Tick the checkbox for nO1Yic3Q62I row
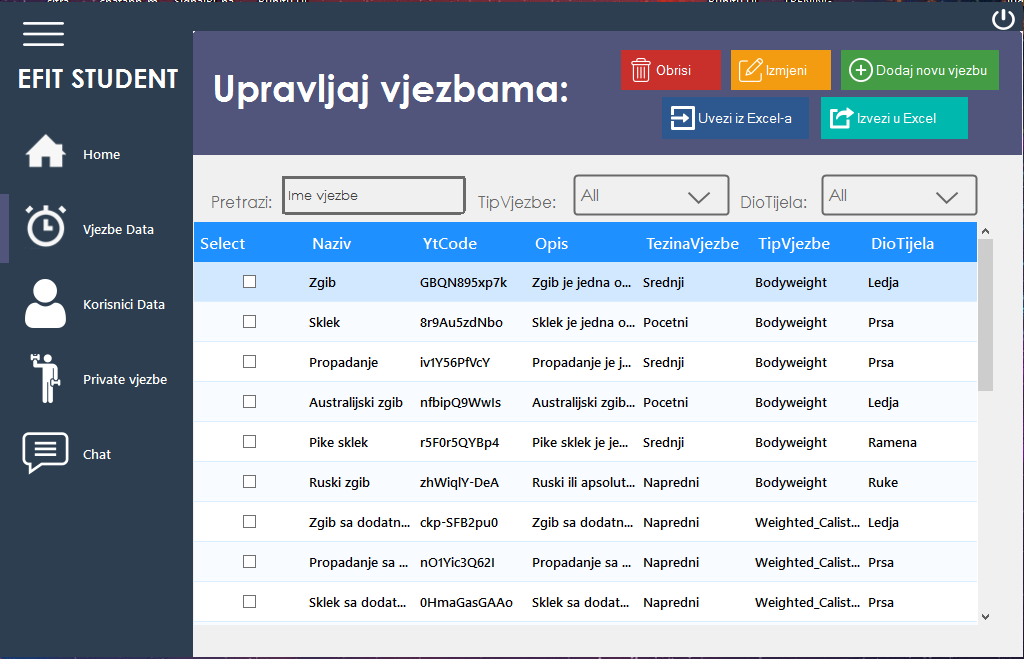Image resolution: width=1024 pixels, height=659 pixels. tap(249, 562)
